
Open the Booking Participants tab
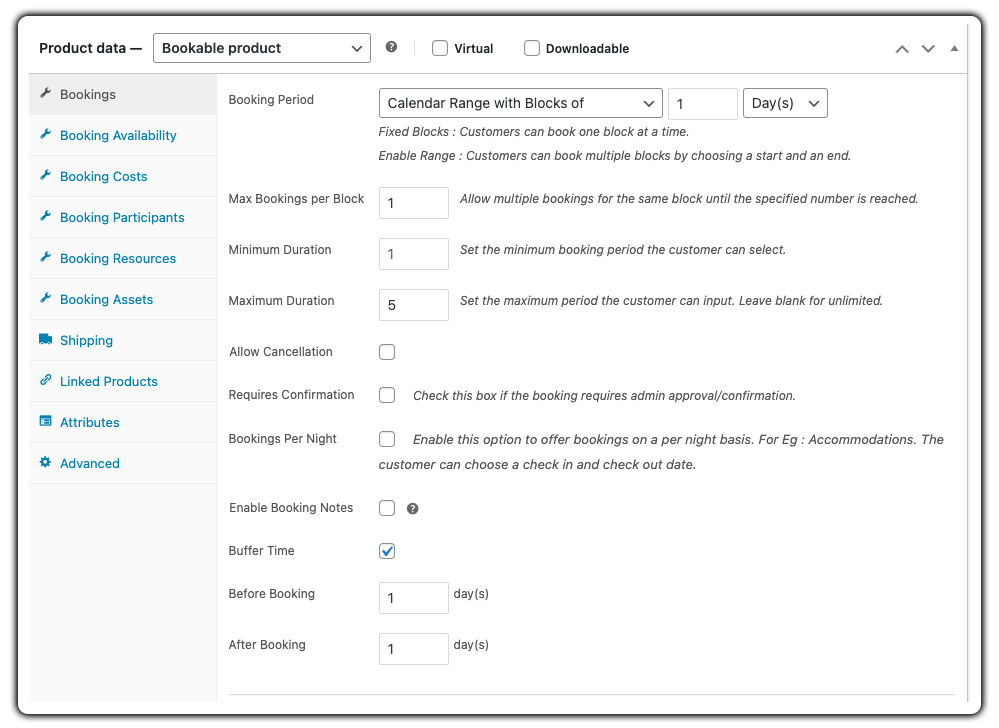click(x=123, y=217)
